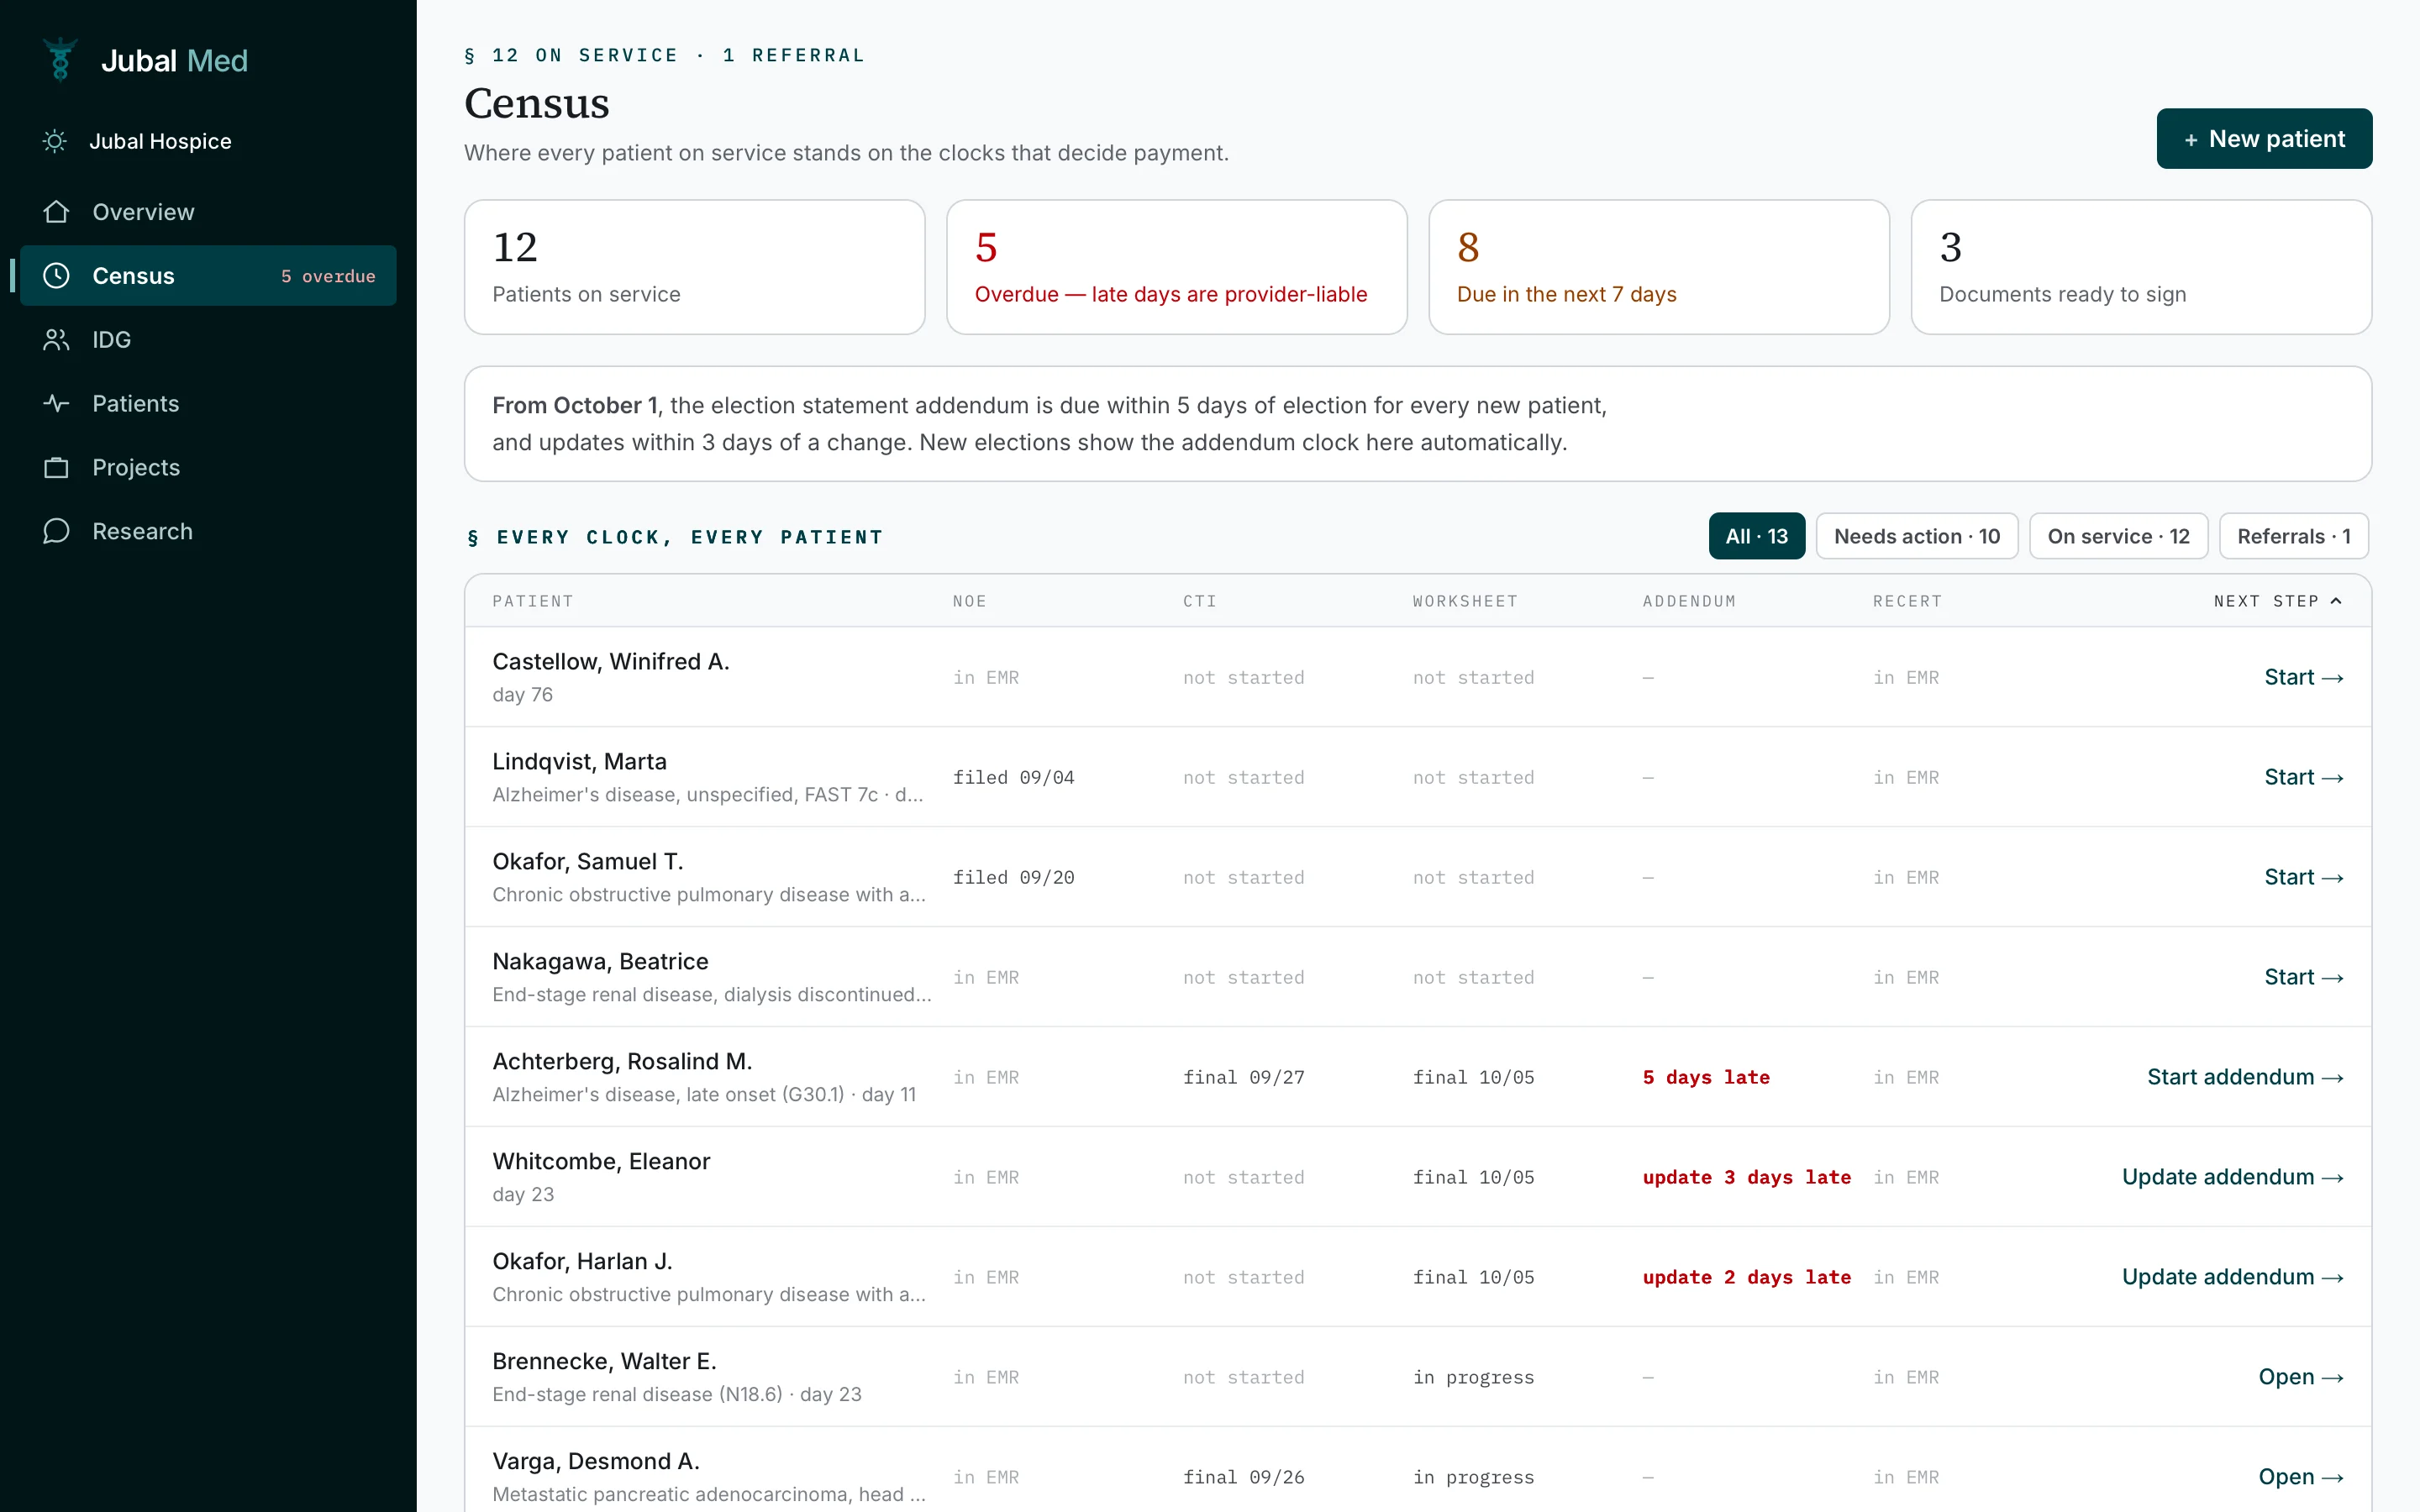
Task: Open the 8 Due in next 7 days card
Action: pos(1658,267)
